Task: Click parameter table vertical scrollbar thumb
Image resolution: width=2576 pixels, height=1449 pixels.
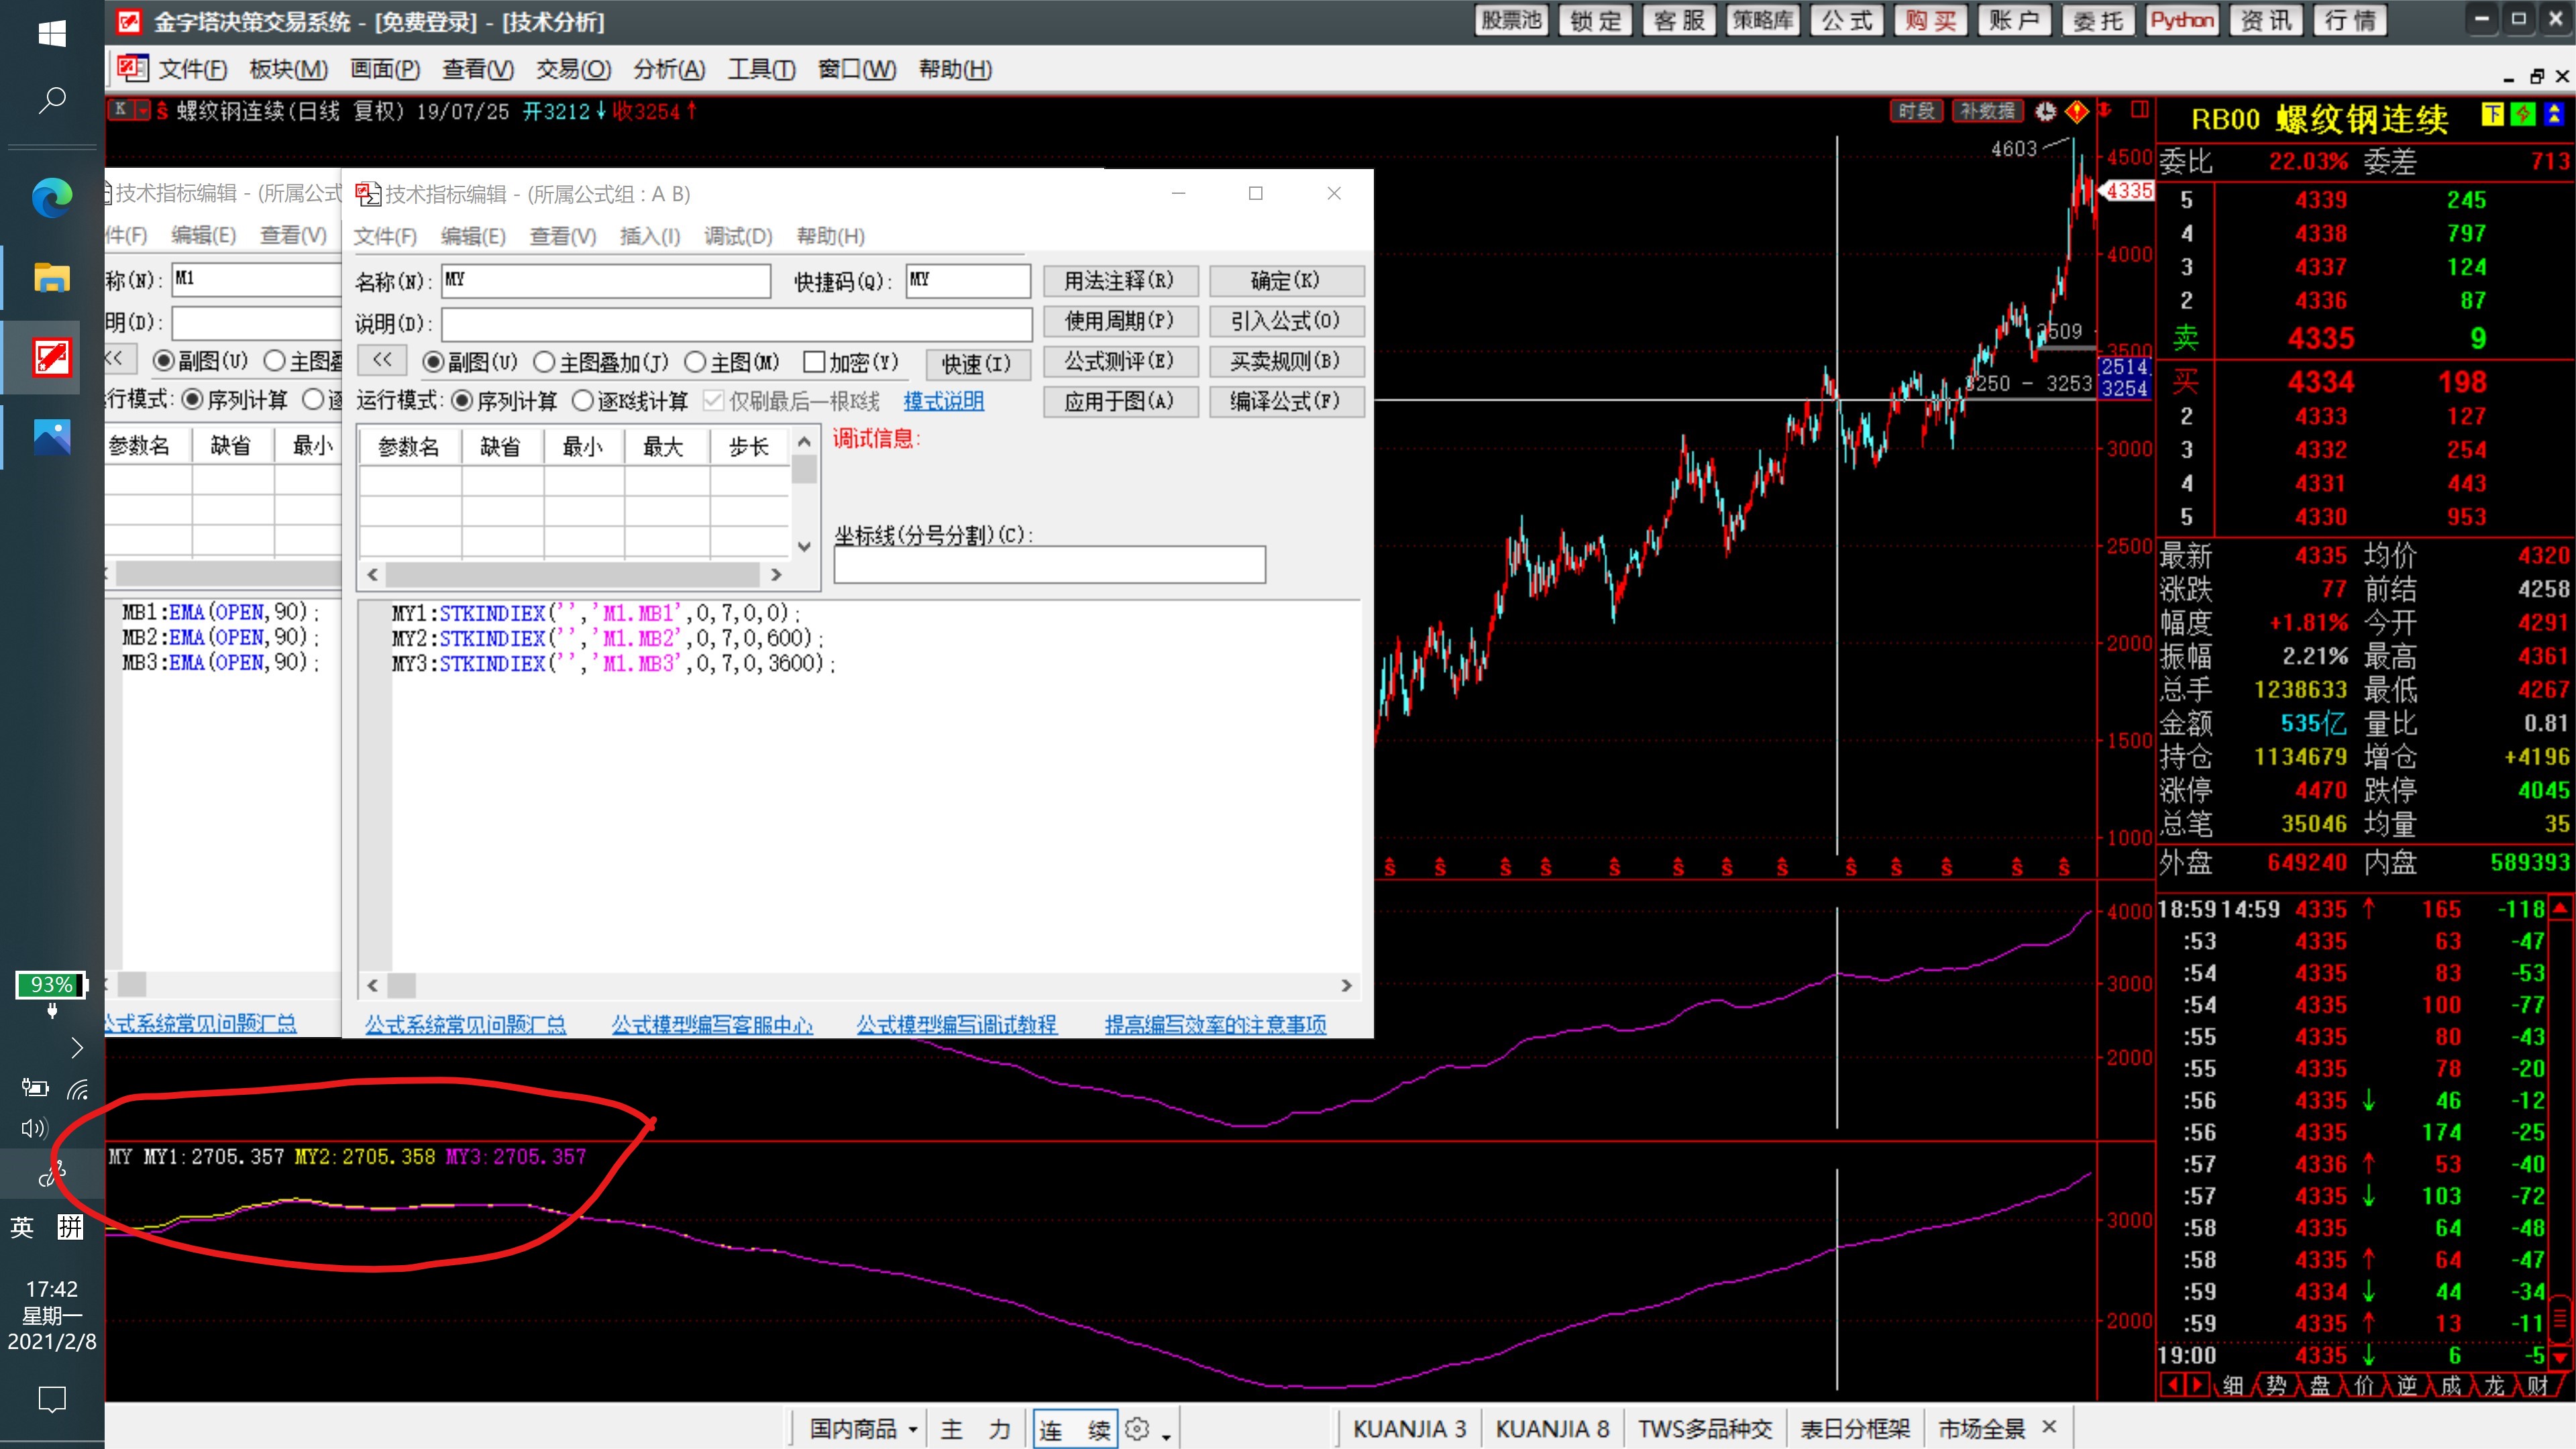Action: click(804, 469)
